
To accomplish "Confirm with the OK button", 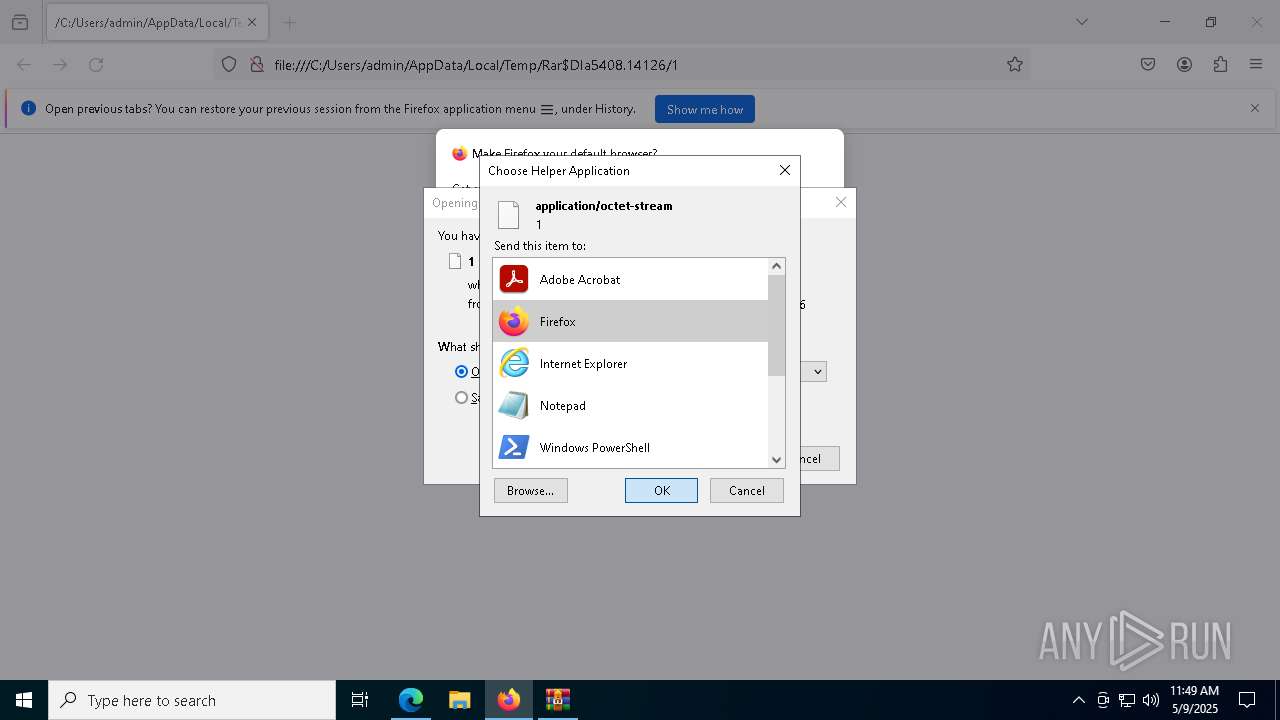I will (661, 490).
